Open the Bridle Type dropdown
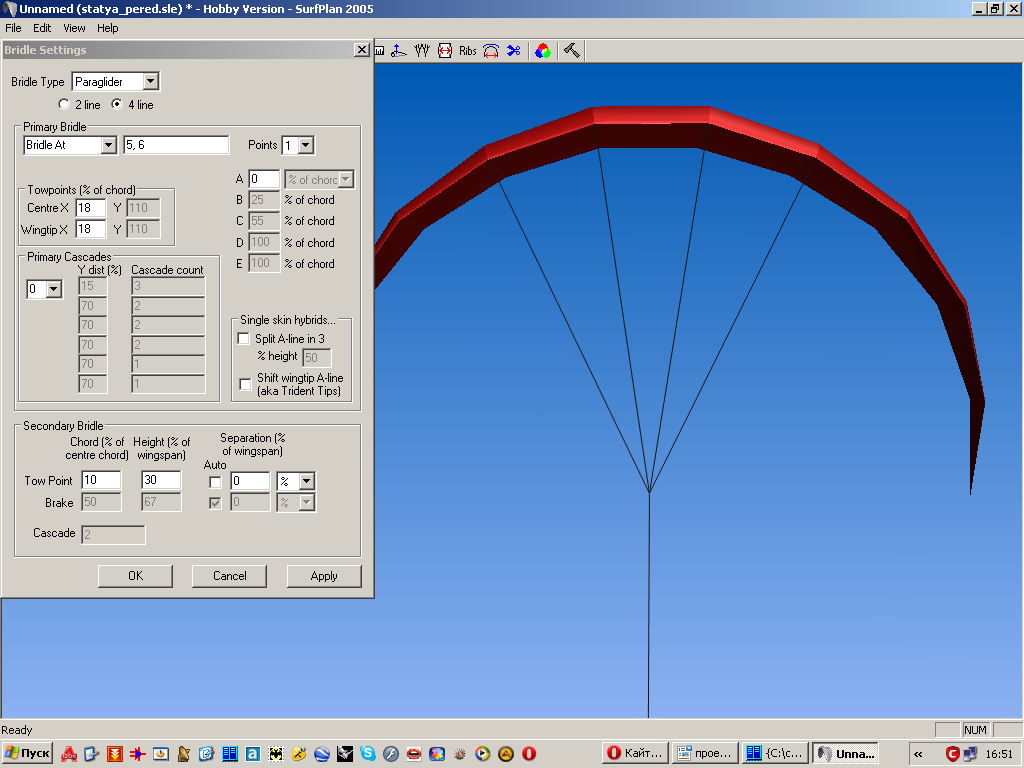 click(x=150, y=81)
